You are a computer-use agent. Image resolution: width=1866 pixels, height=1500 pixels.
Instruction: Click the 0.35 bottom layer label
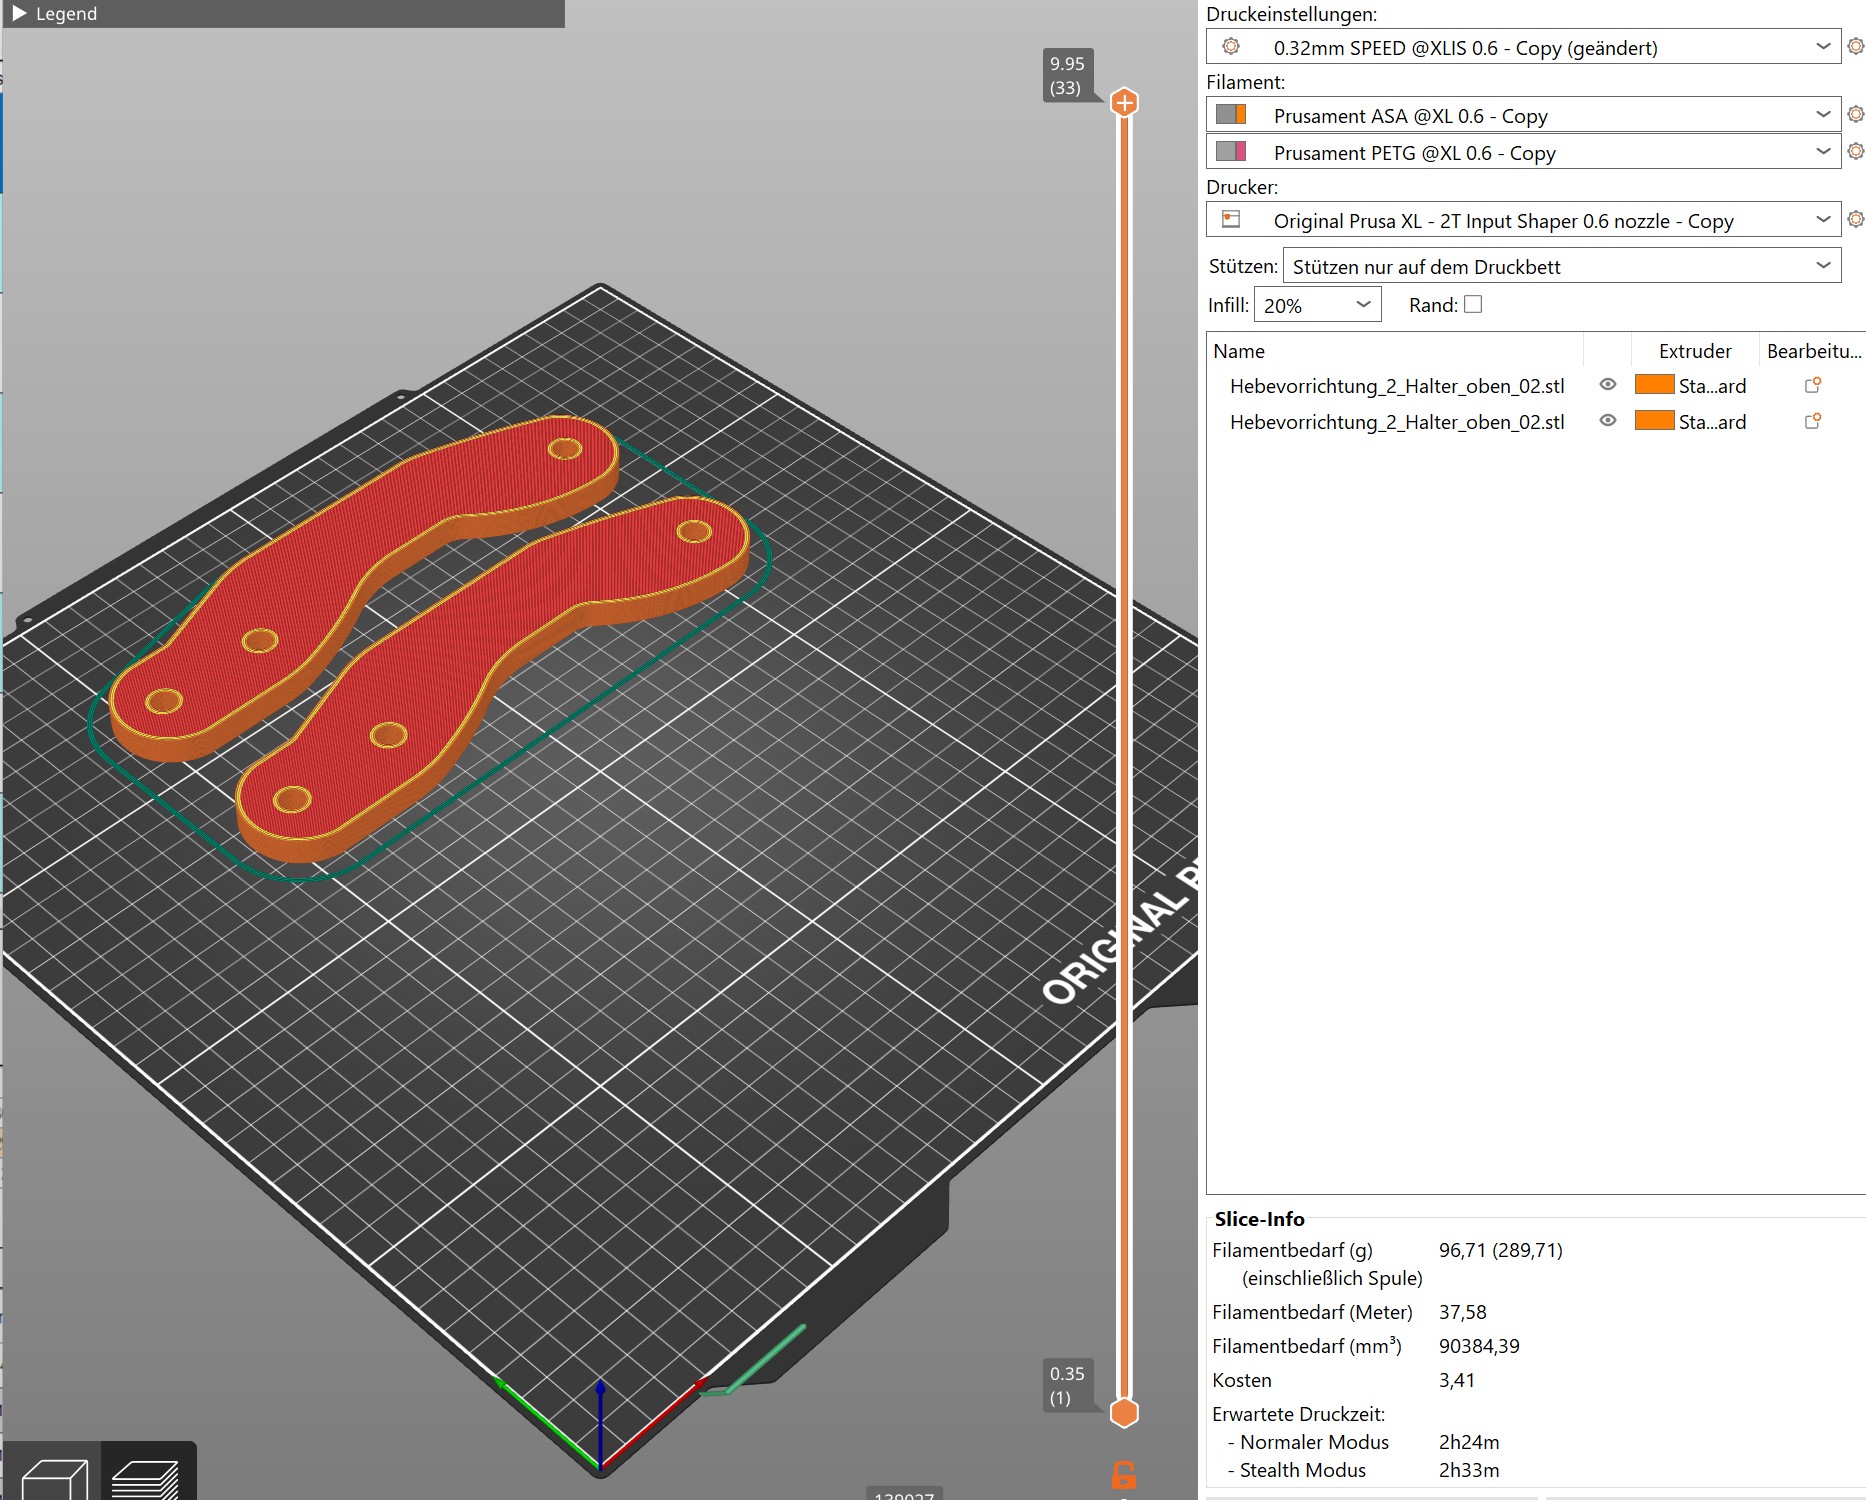point(1067,1385)
